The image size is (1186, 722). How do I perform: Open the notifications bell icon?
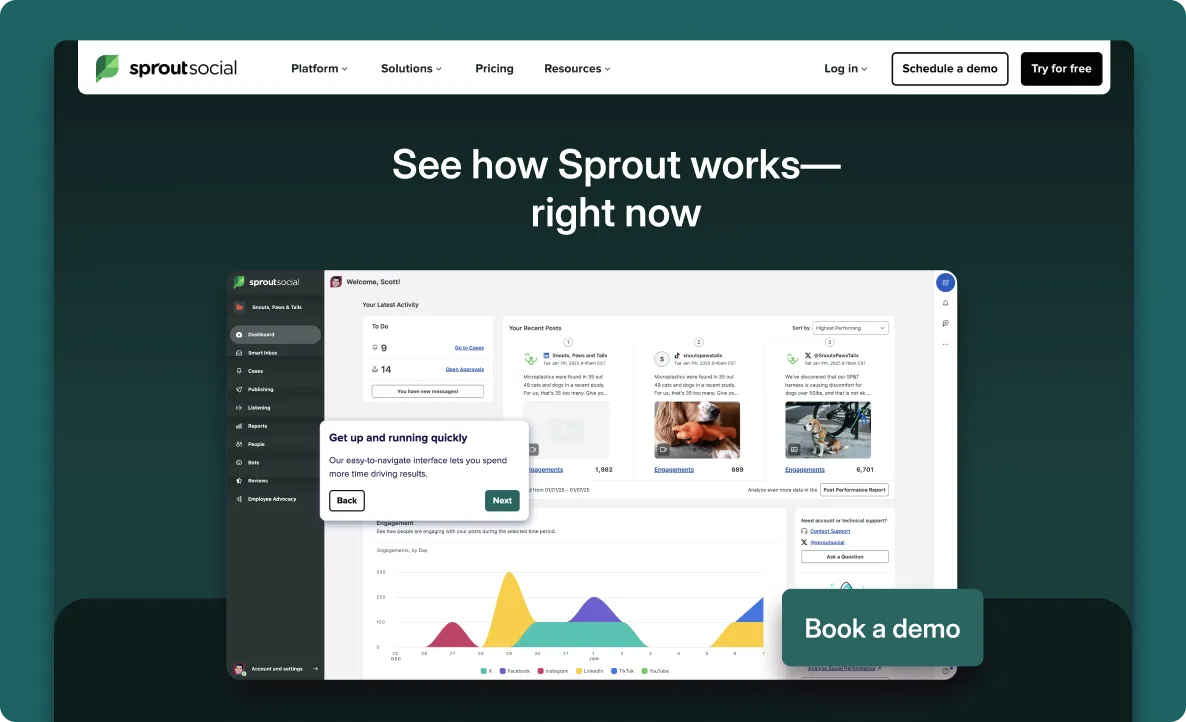pyautogui.click(x=944, y=302)
